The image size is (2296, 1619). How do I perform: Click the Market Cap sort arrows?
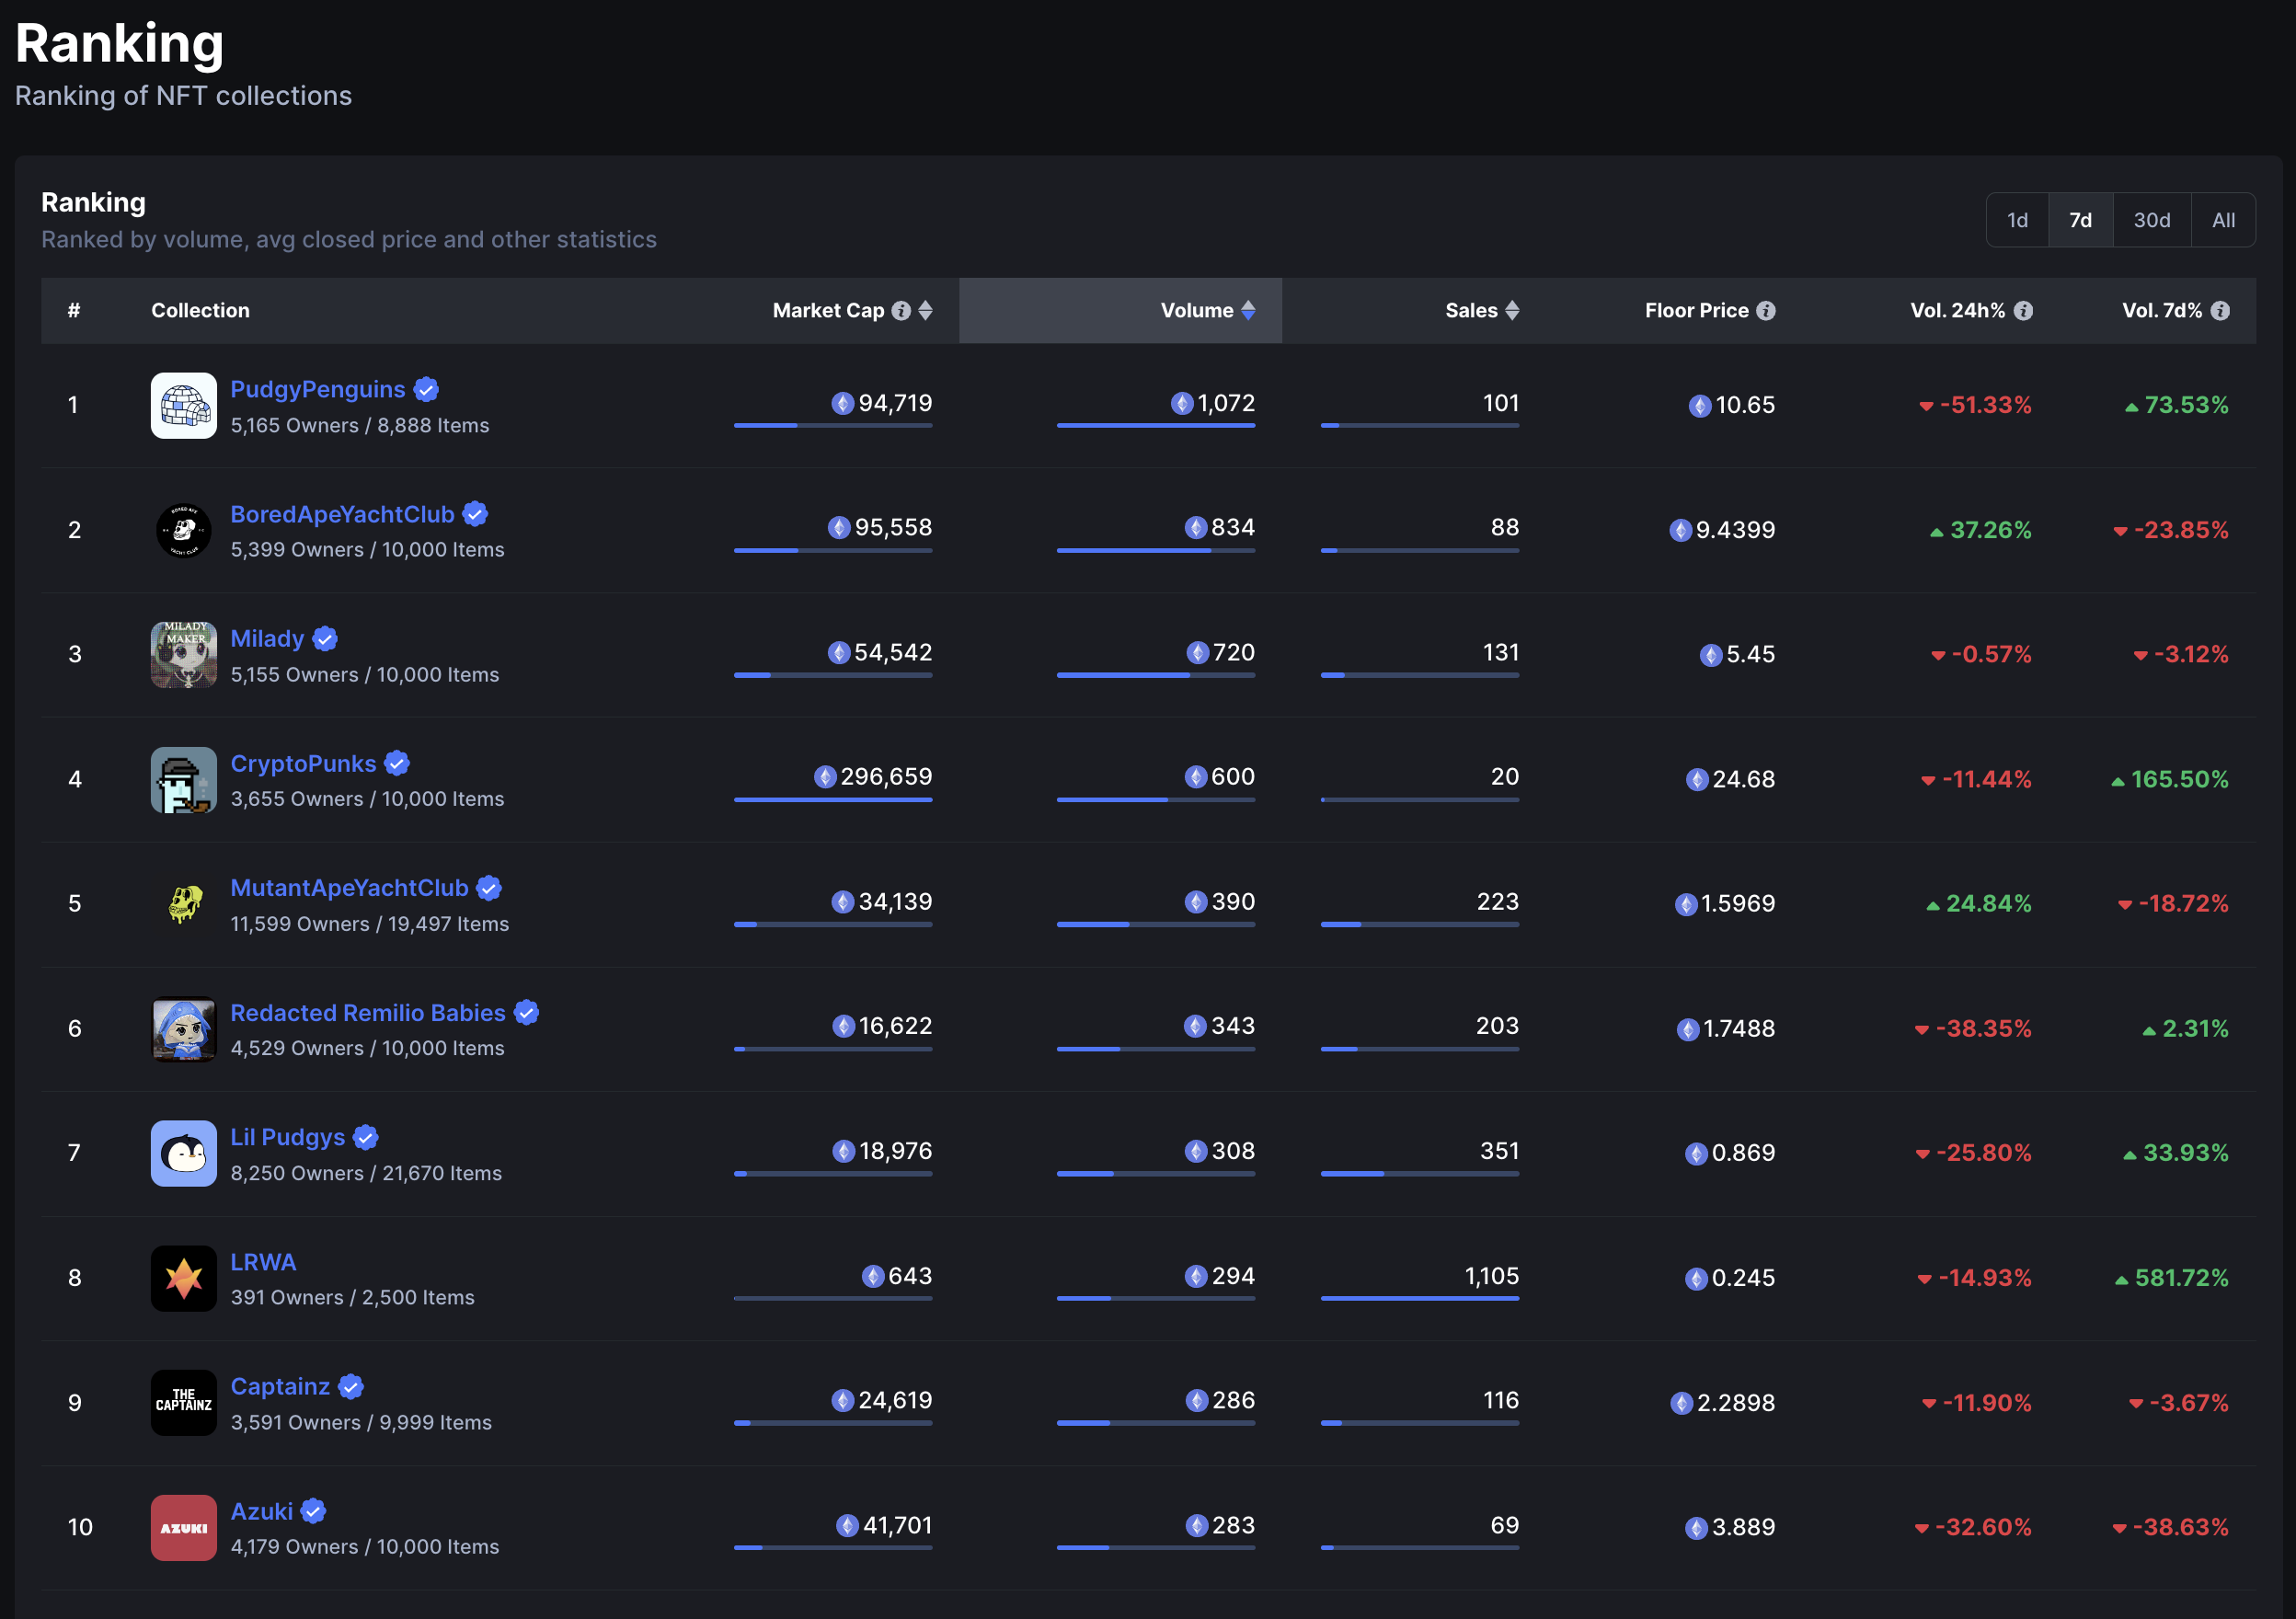point(925,311)
